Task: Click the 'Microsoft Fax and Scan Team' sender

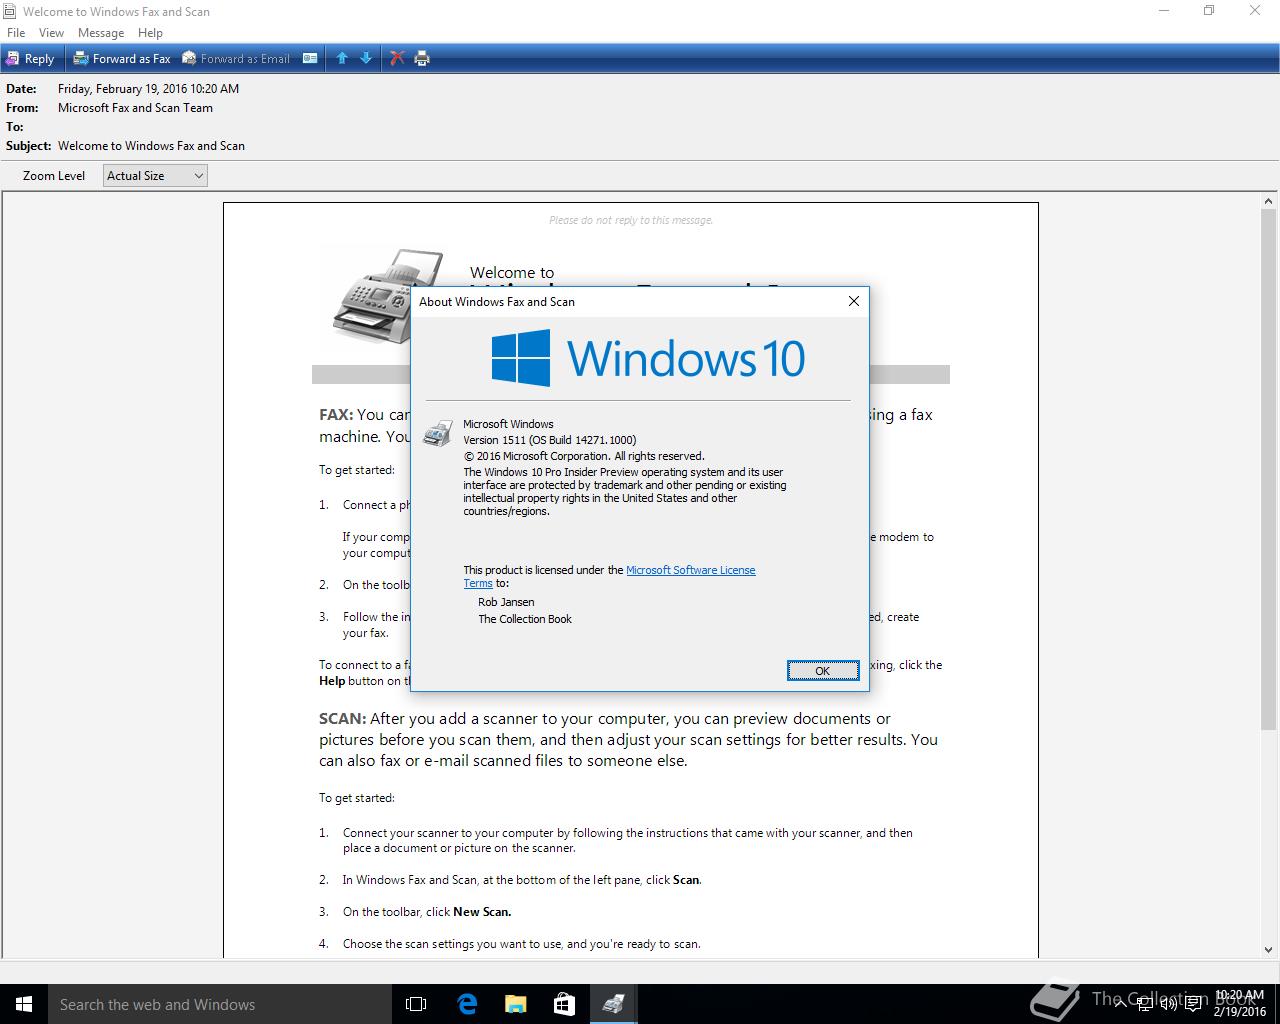Action: pos(135,108)
